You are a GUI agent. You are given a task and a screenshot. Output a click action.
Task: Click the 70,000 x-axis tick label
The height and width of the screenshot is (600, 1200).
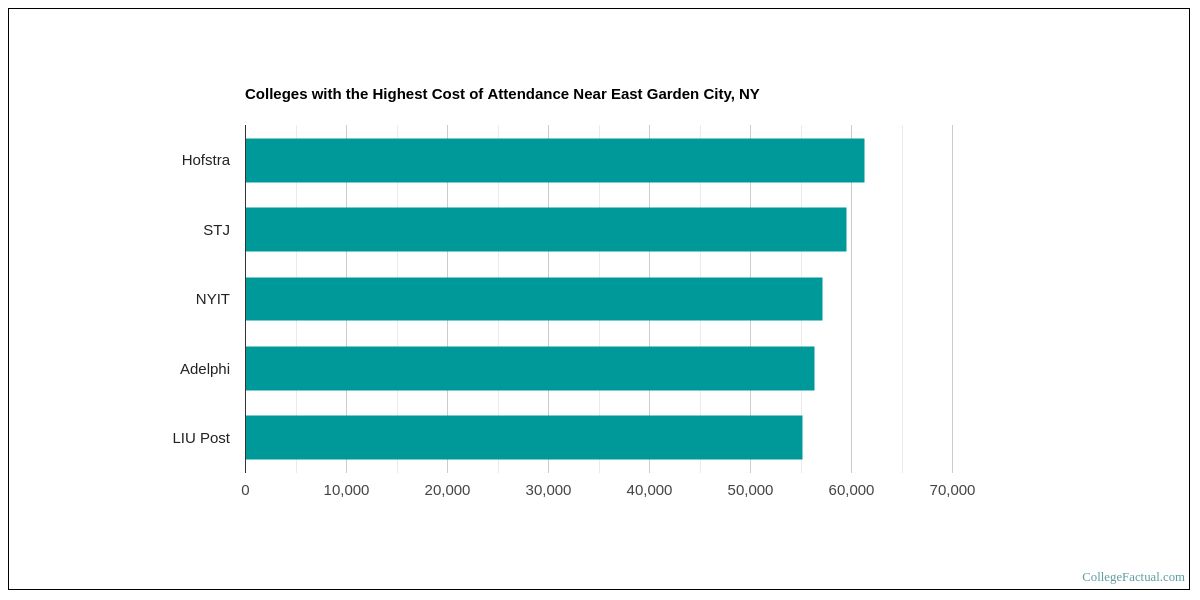coord(952,490)
